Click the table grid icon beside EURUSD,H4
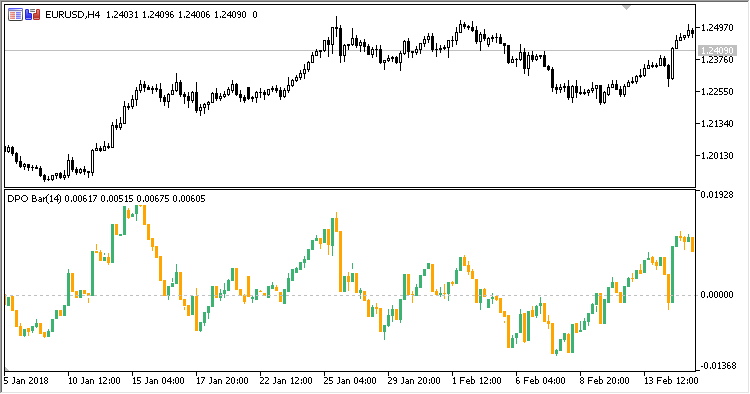750x394 pixels. 15,15
